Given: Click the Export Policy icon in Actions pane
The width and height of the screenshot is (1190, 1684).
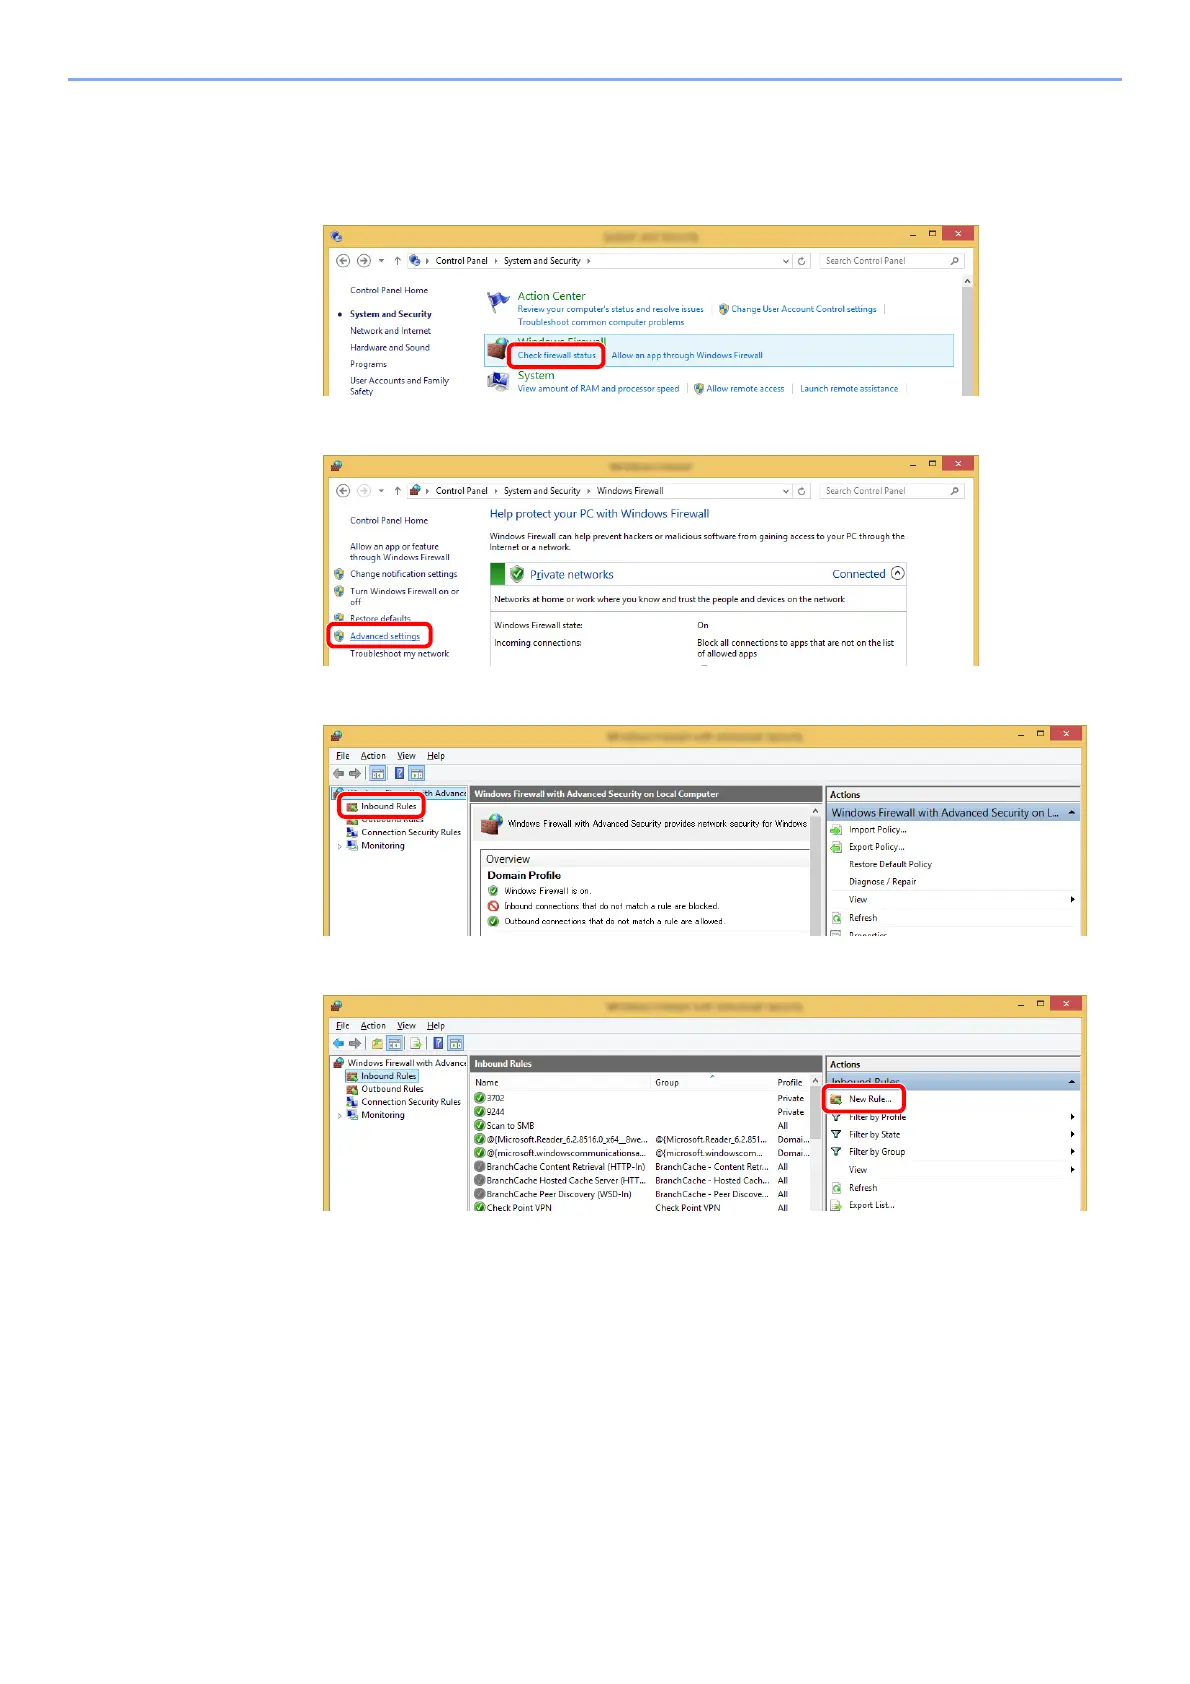Looking at the screenshot, I should (x=836, y=847).
